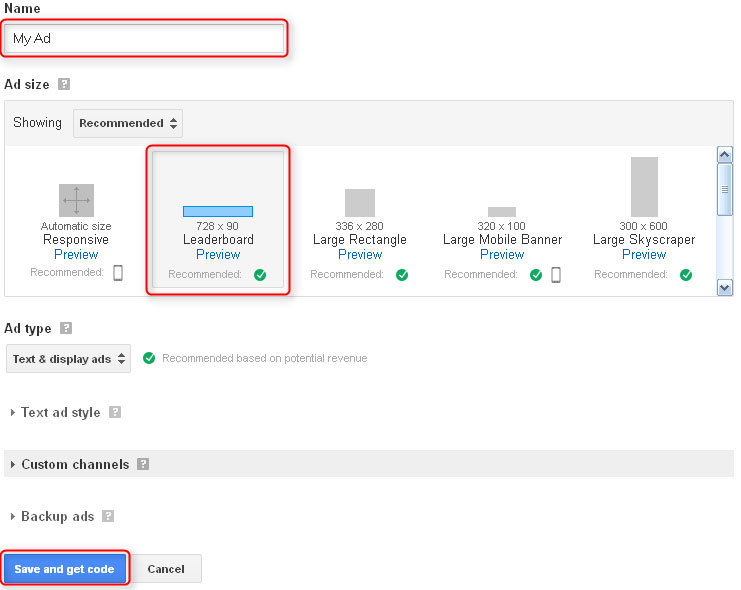Click the mobile phone icon under Large Mobile Banner
Viewport: 741px width, 590px height.
click(556, 275)
